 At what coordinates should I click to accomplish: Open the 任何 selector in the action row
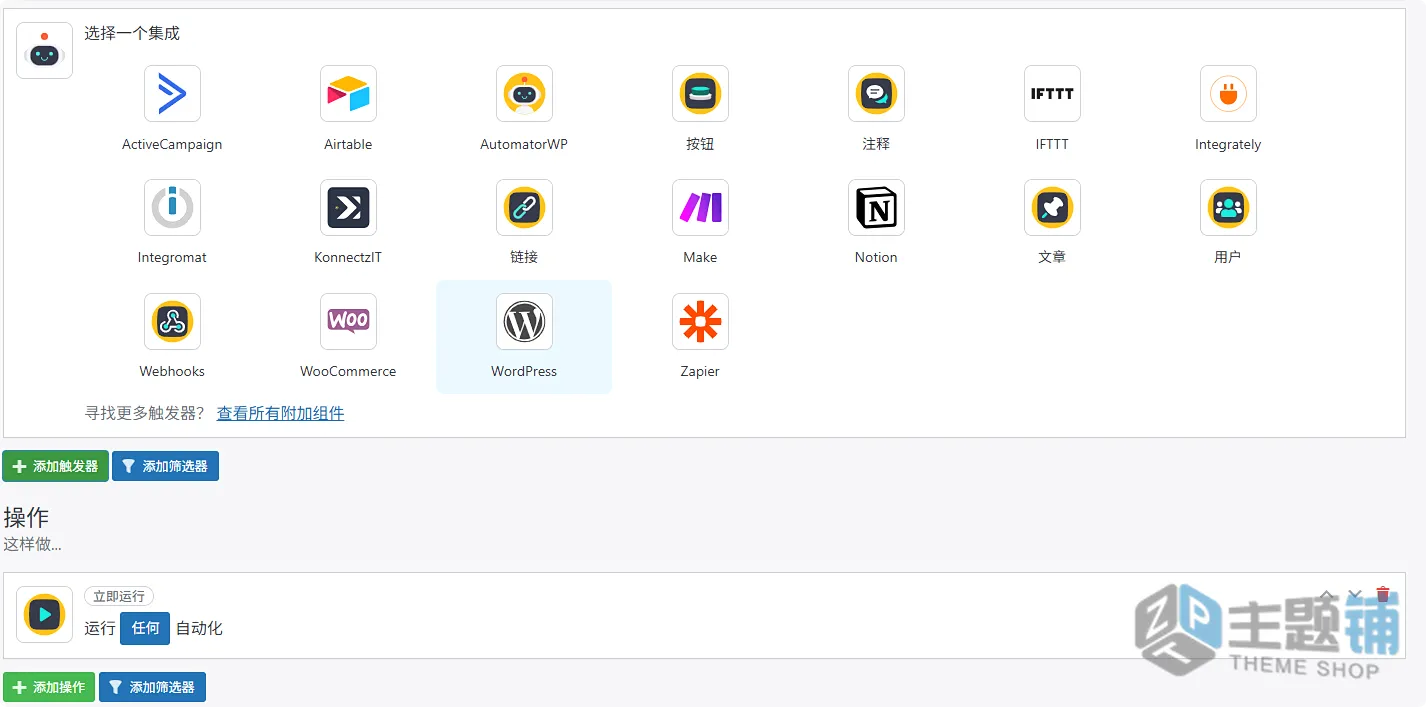(x=145, y=628)
